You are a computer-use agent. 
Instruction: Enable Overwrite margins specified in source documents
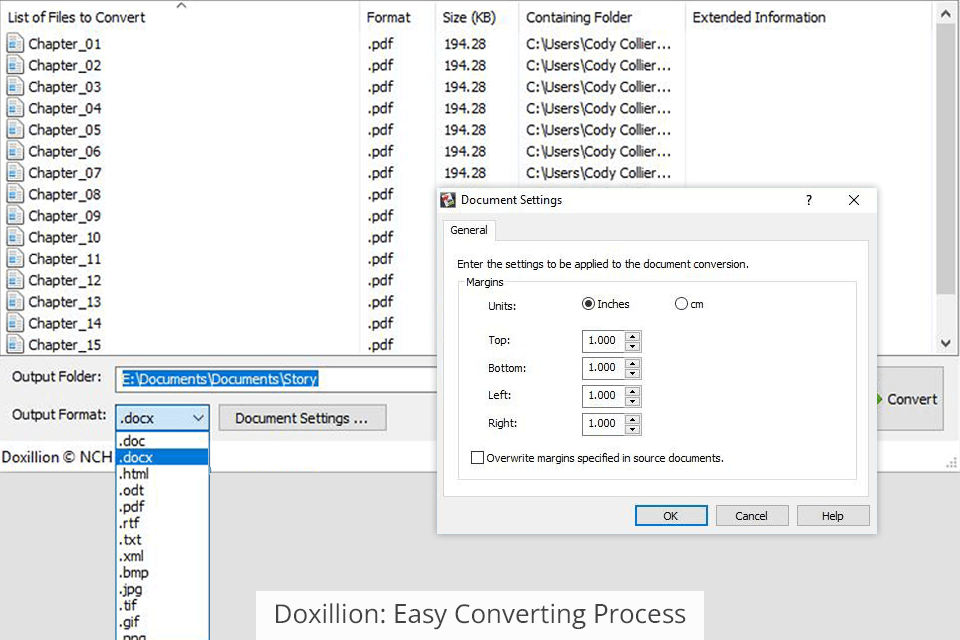point(478,457)
